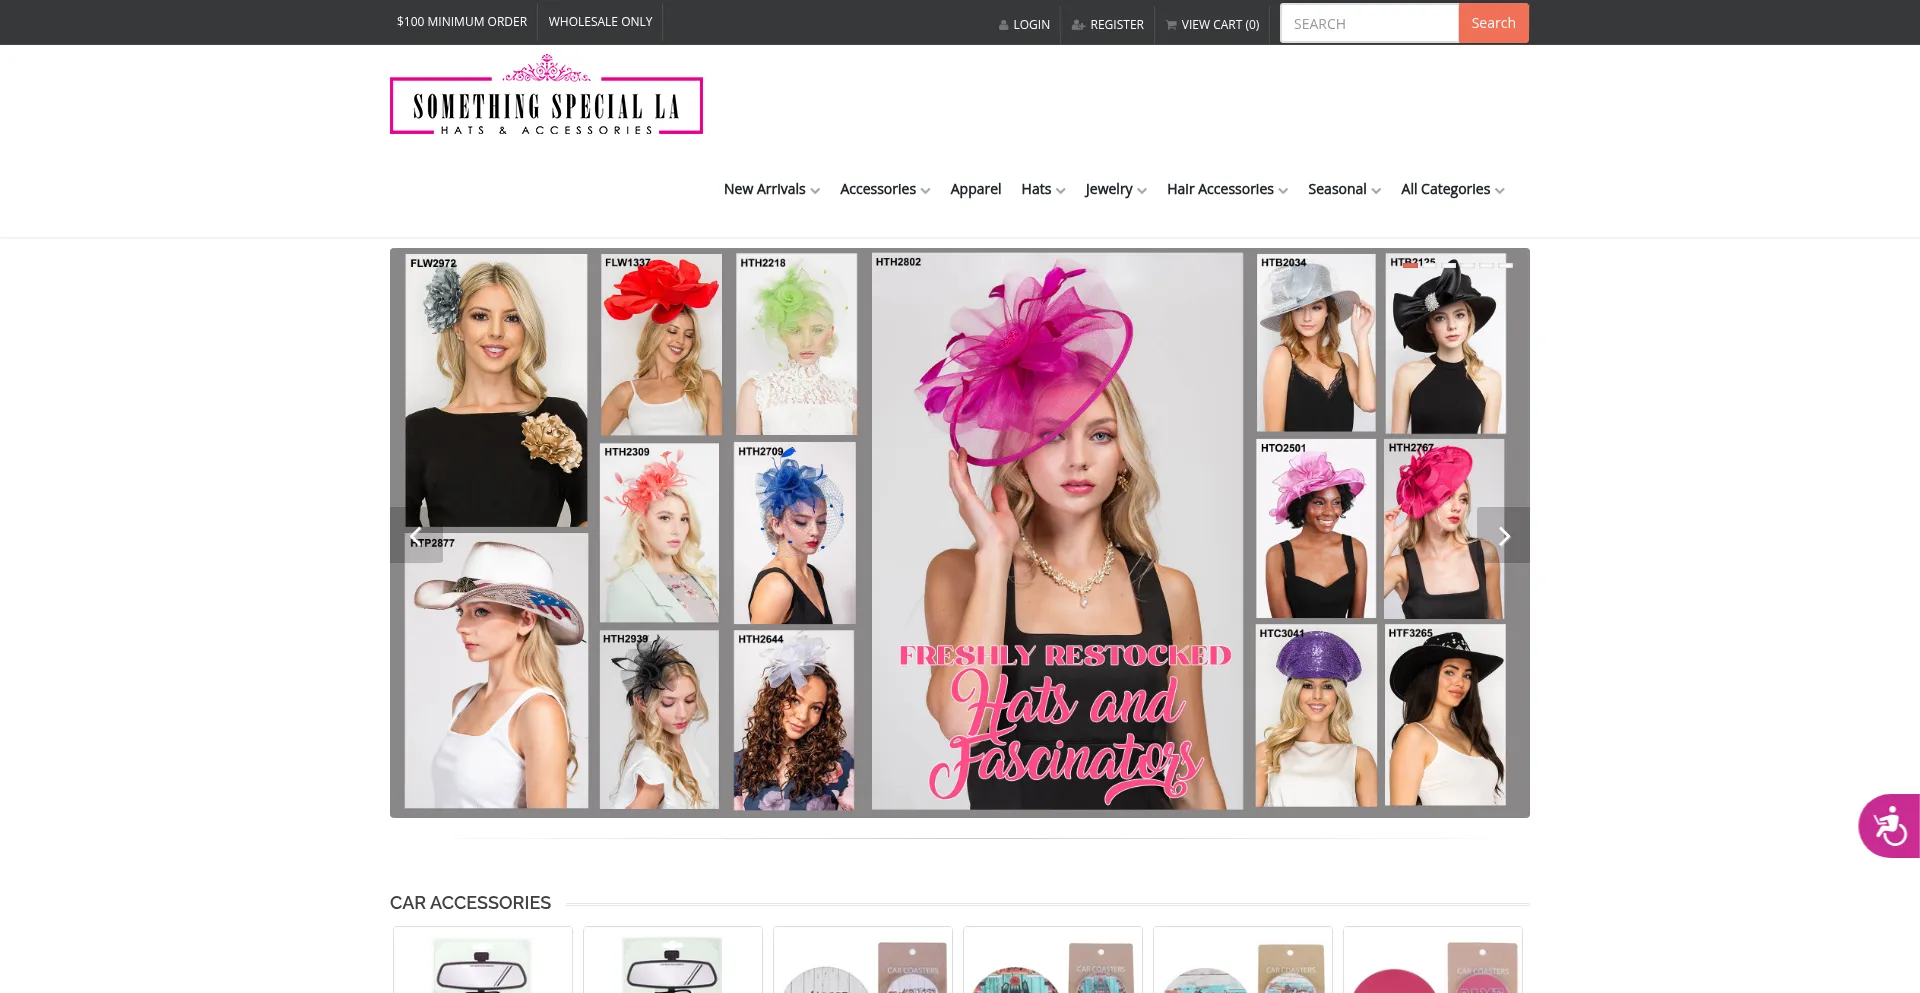Expand the All Categories menu

[x=1452, y=189]
